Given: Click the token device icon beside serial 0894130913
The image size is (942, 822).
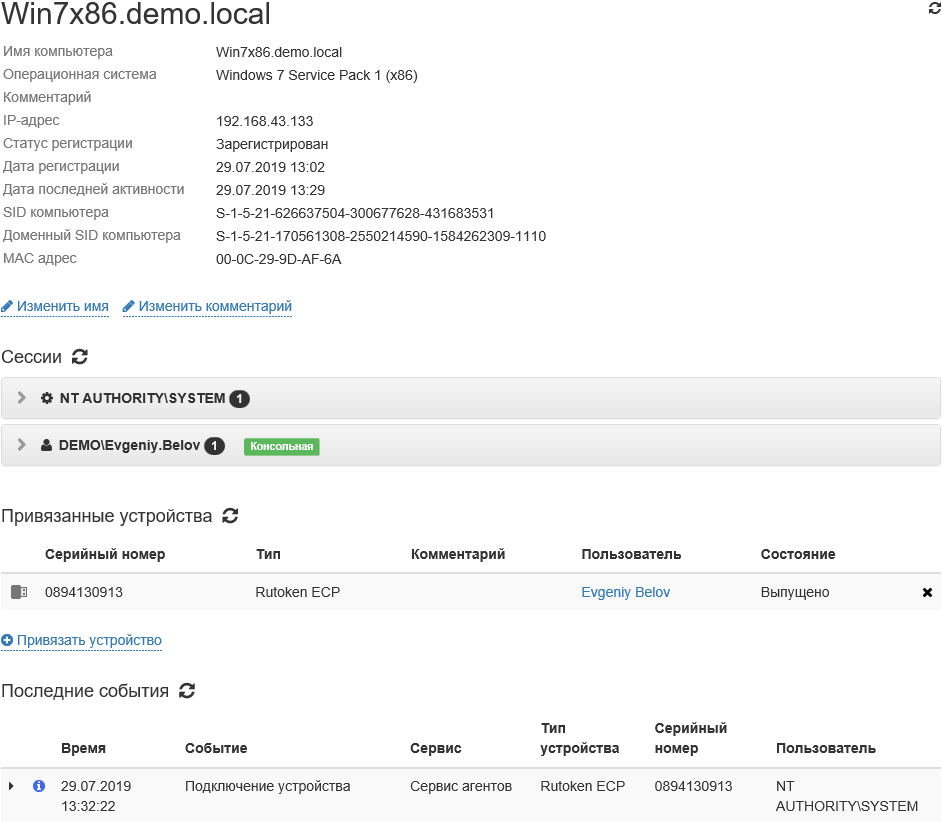Looking at the screenshot, I should (x=19, y=592).
